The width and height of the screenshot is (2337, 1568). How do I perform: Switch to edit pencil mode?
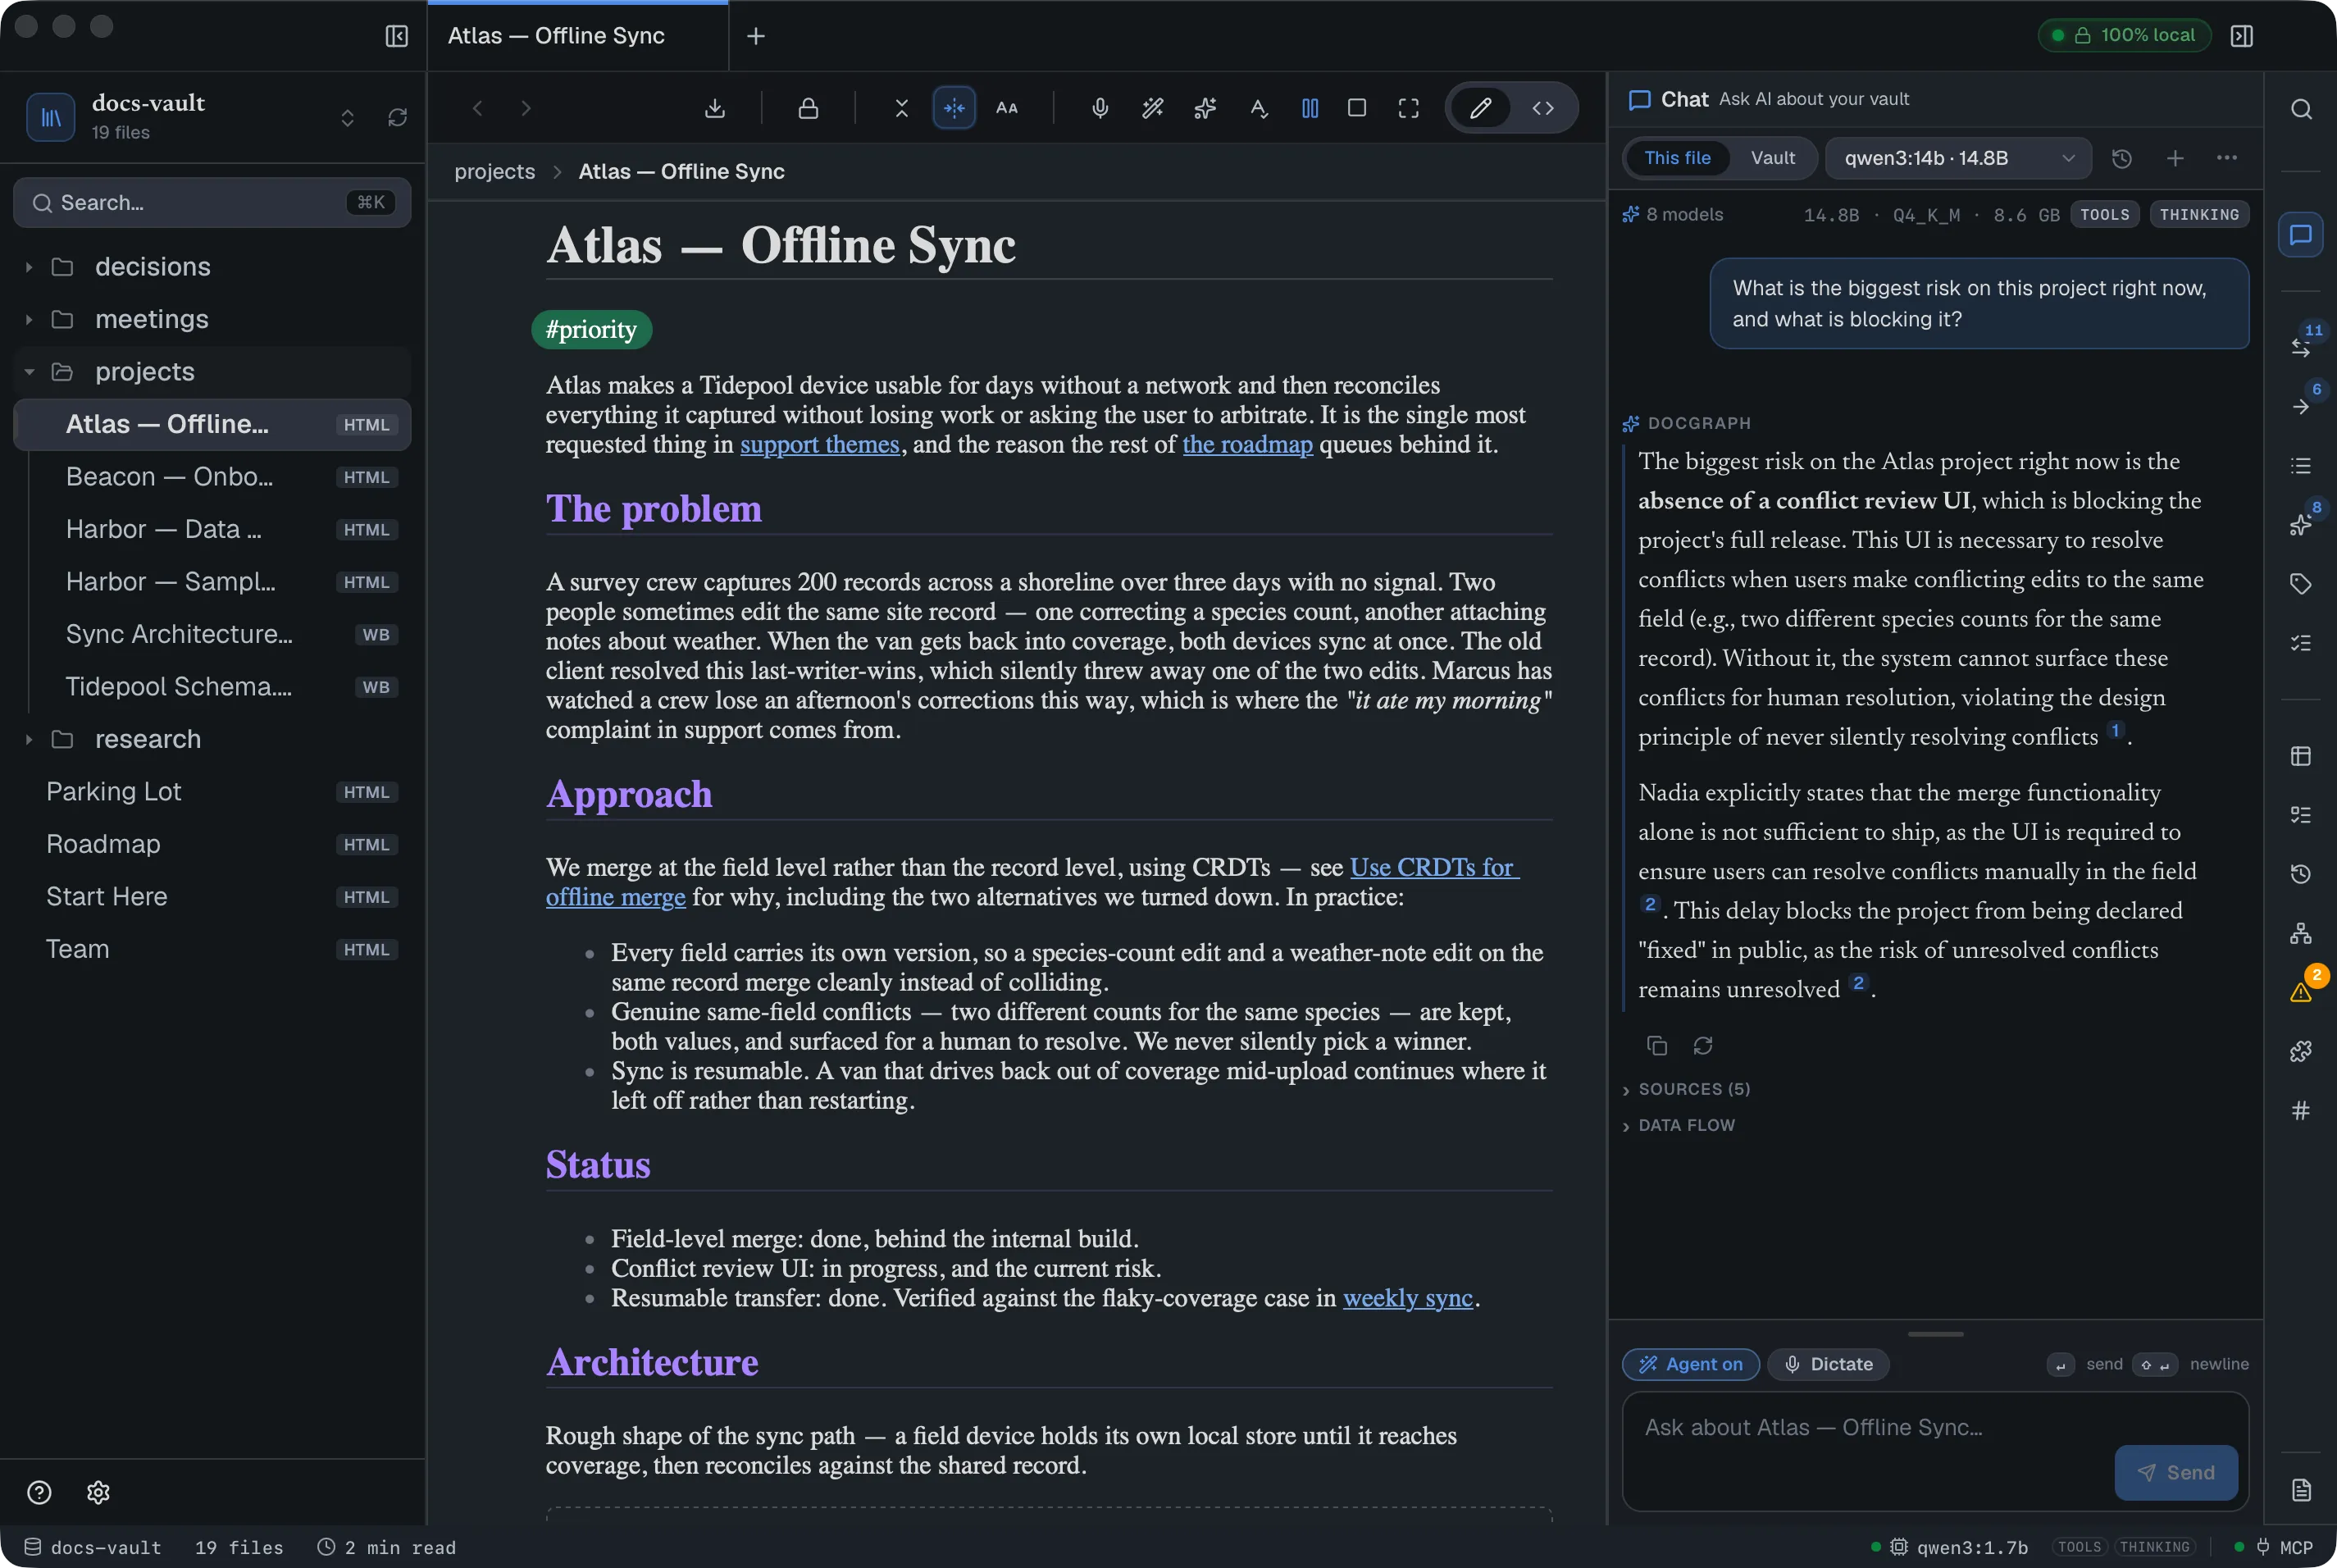(1480, 108)
